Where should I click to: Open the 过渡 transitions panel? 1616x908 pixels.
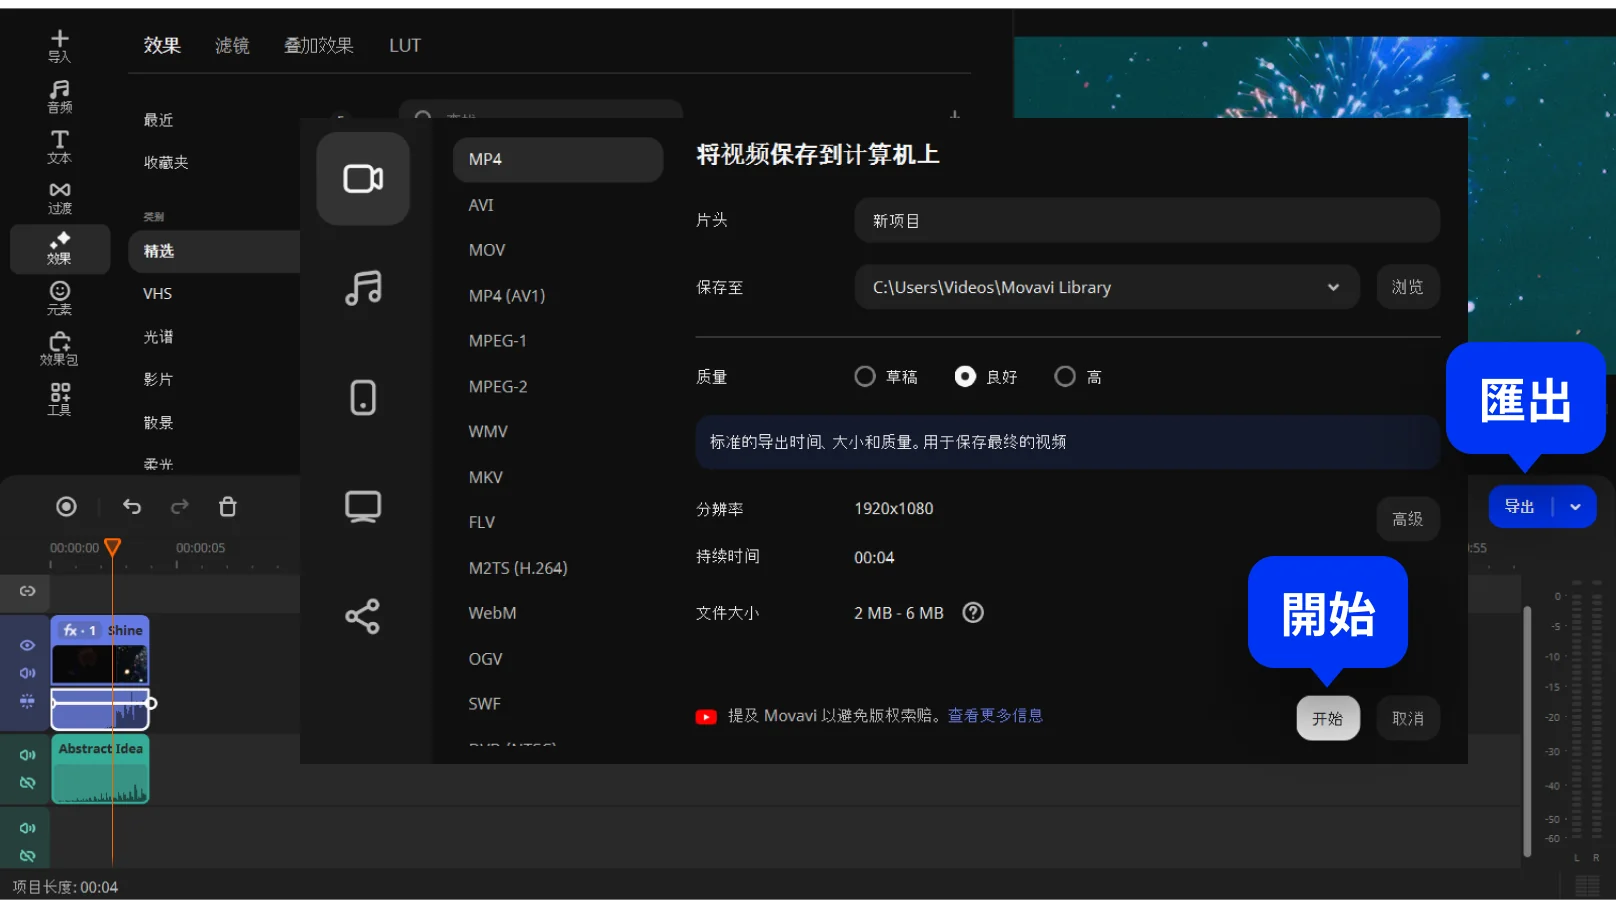click(59, 197)
